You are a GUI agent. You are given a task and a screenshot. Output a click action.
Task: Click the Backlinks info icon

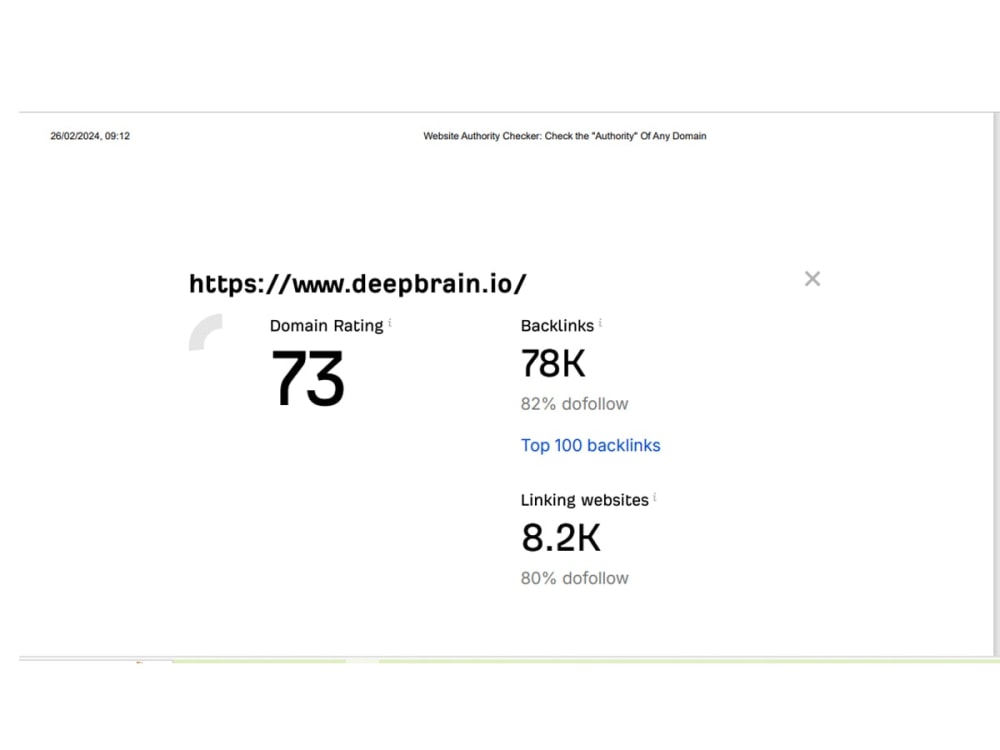(x=600, y=323)
